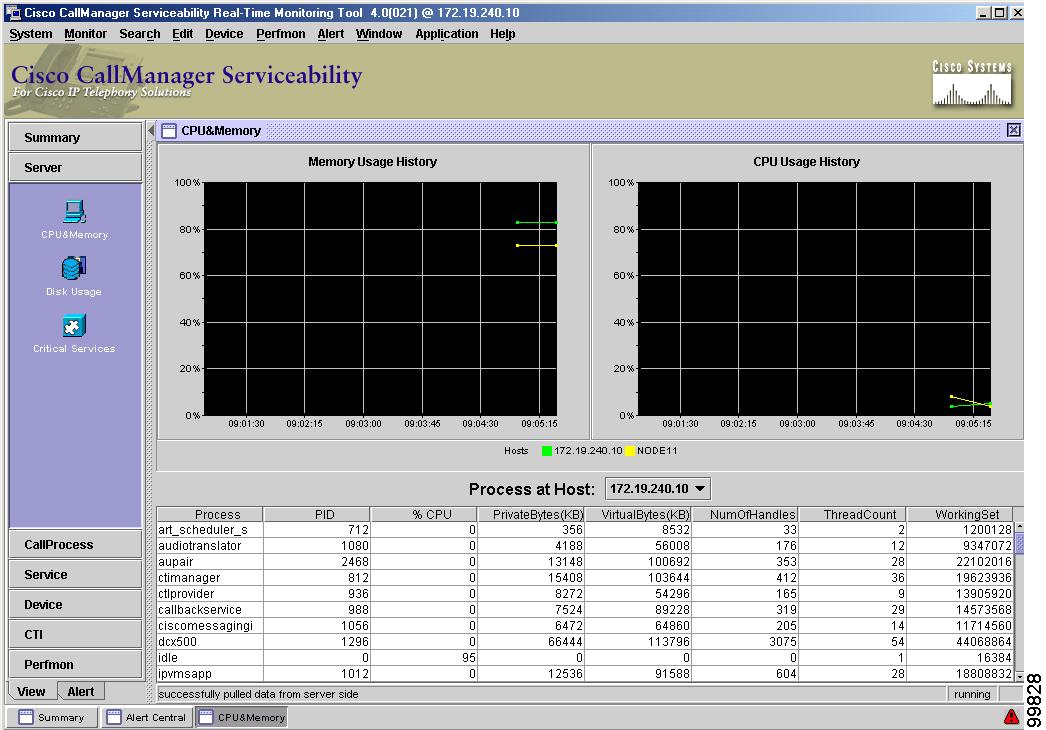
Task: Switch to the Alert Central window tab
Action: coord(147,717)
